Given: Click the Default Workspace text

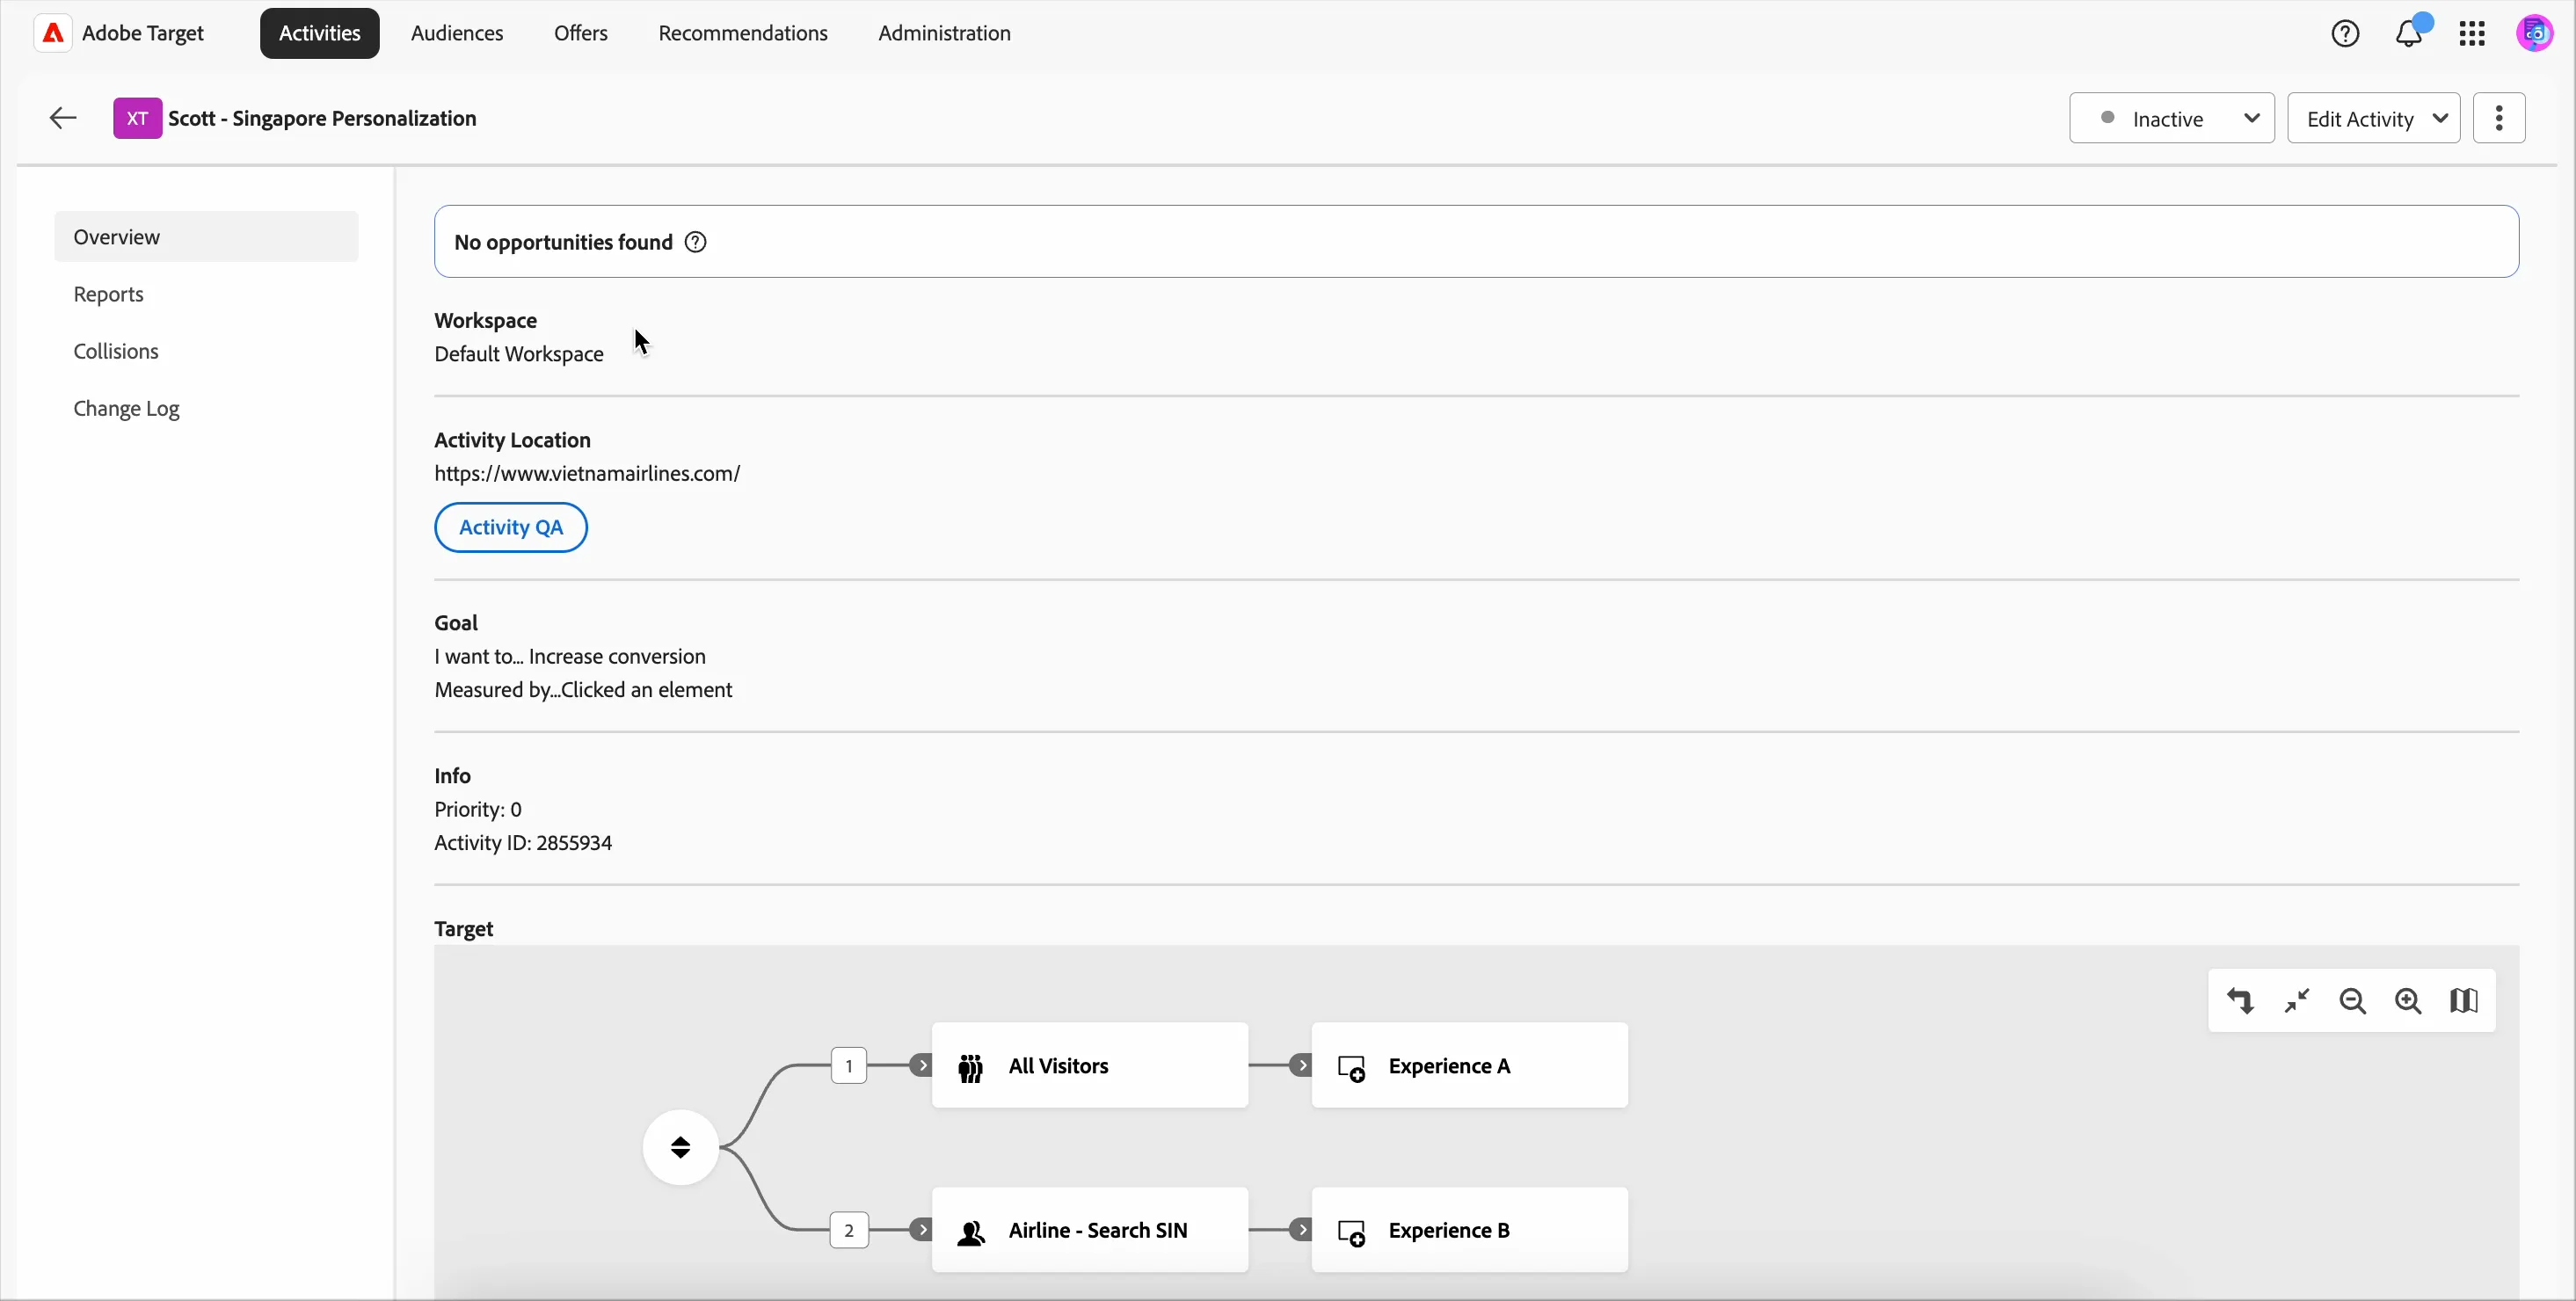Looking at the screenshot, I should tap(519, 354).
